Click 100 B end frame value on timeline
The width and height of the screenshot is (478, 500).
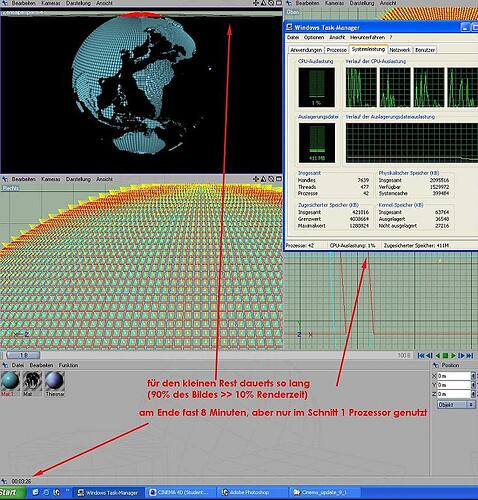404,356
